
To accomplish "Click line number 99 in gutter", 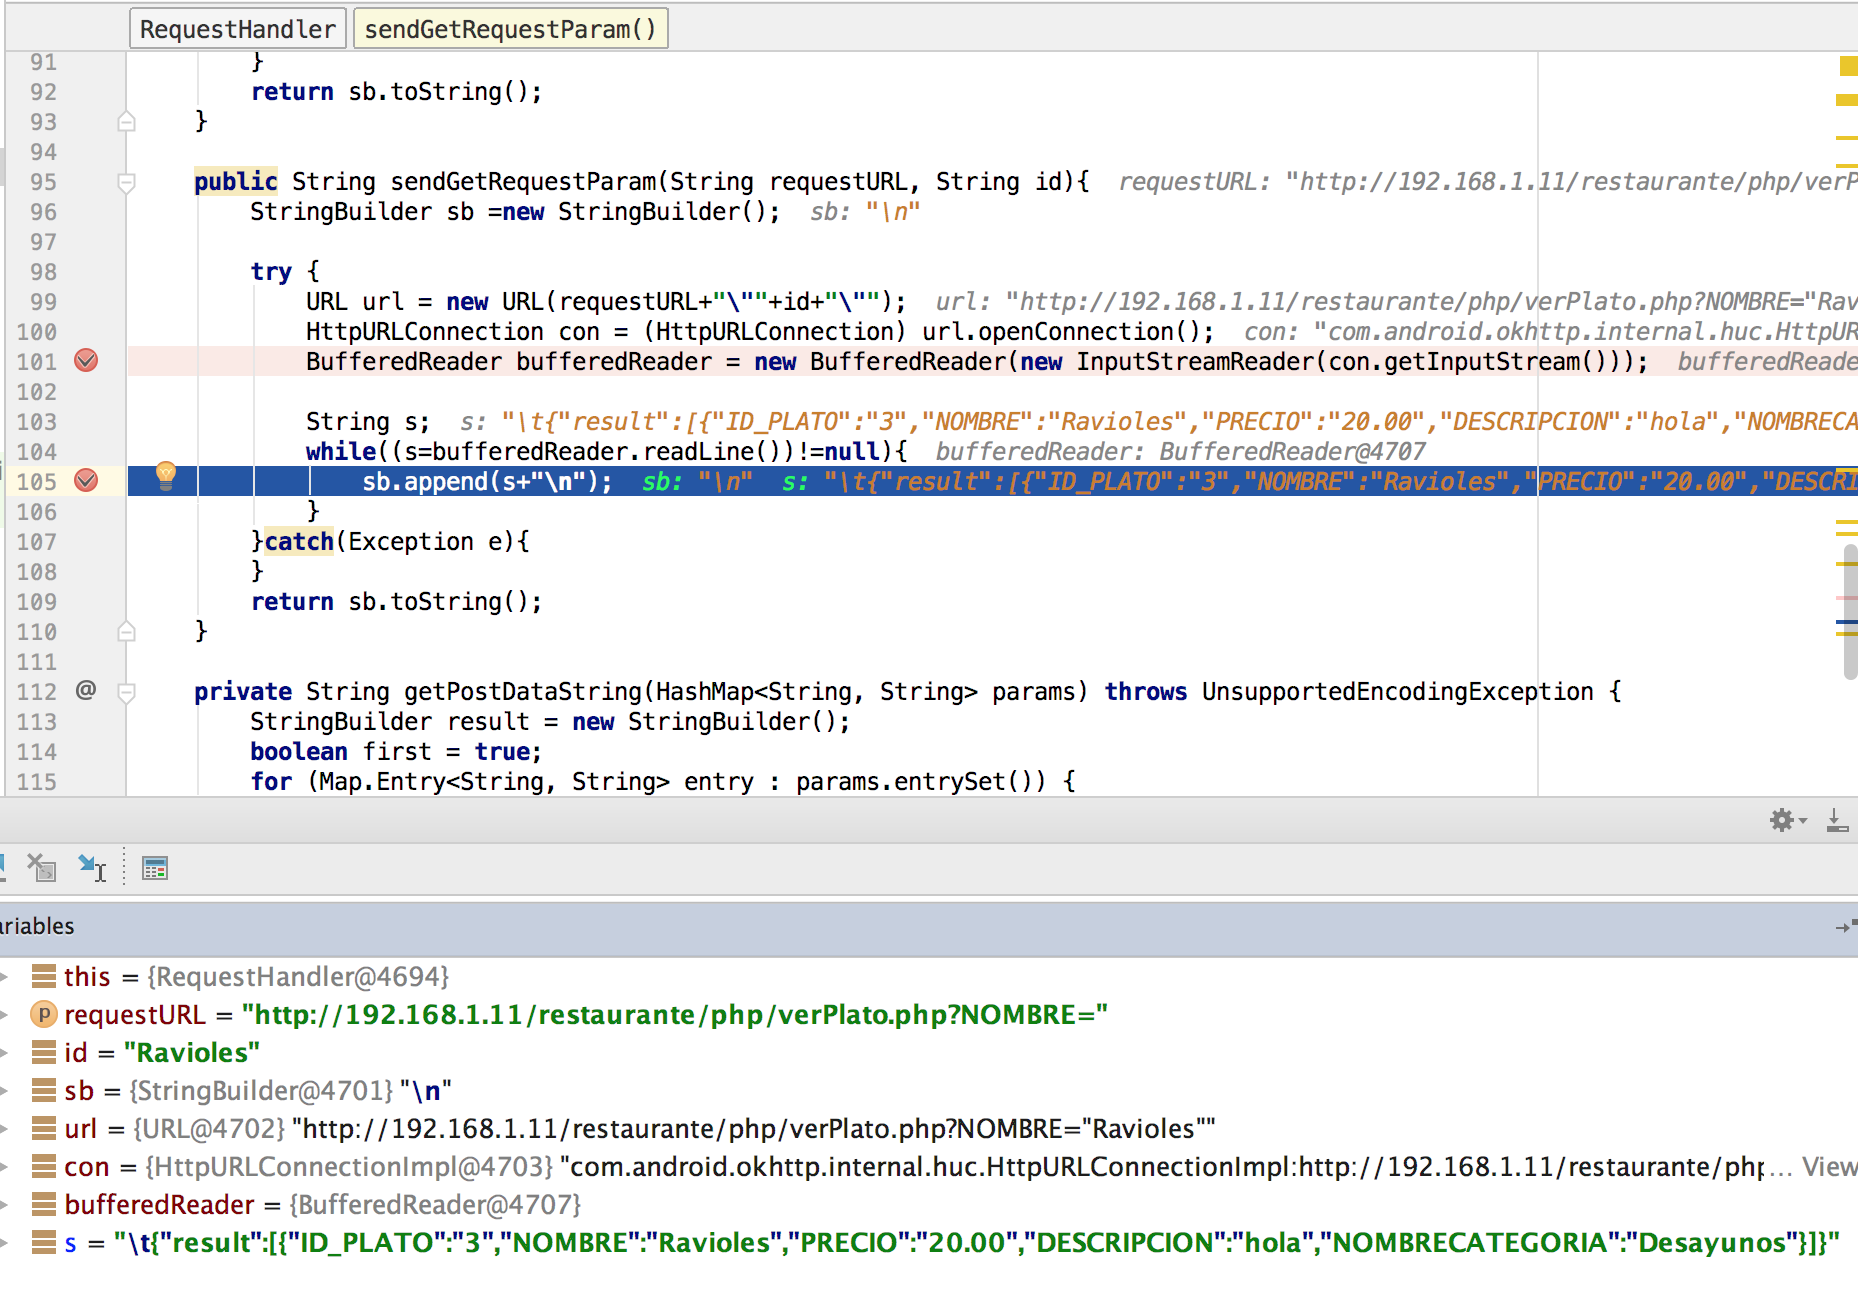I will (x=42, y=302).
